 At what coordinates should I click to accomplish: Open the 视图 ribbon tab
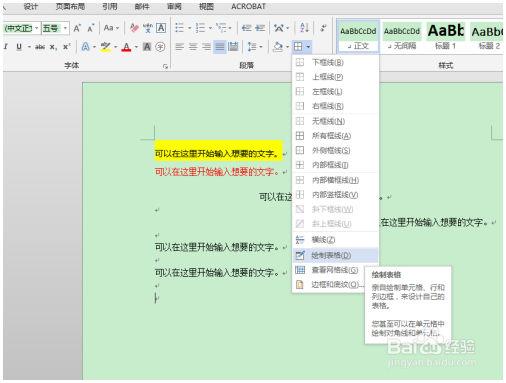point(206,7)
